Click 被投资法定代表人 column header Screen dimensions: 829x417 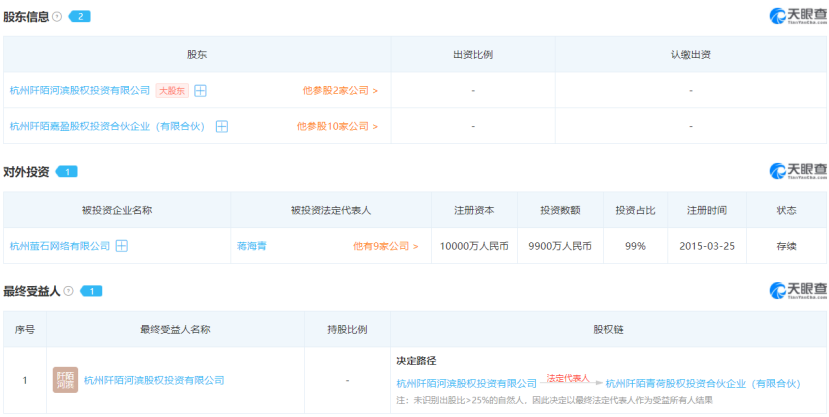[x=331, y=210]
